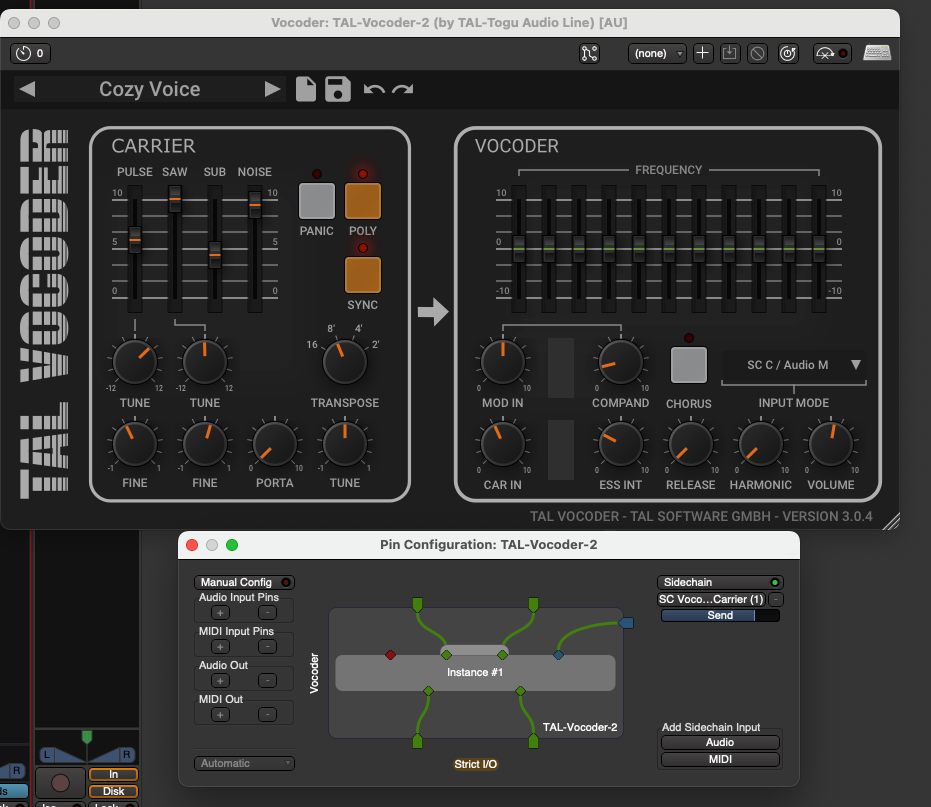Viewport: 931px width, 807px height.
Task: Click the ESS INT knob
Action: 620,444
